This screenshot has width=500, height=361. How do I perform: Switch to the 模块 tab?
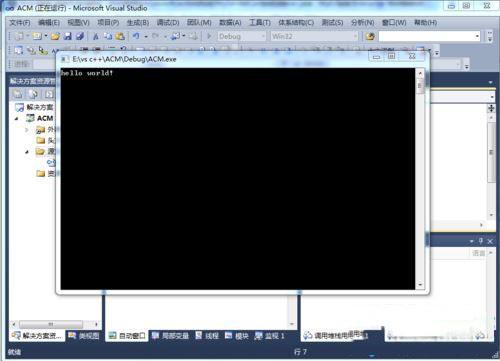point(237,336)
